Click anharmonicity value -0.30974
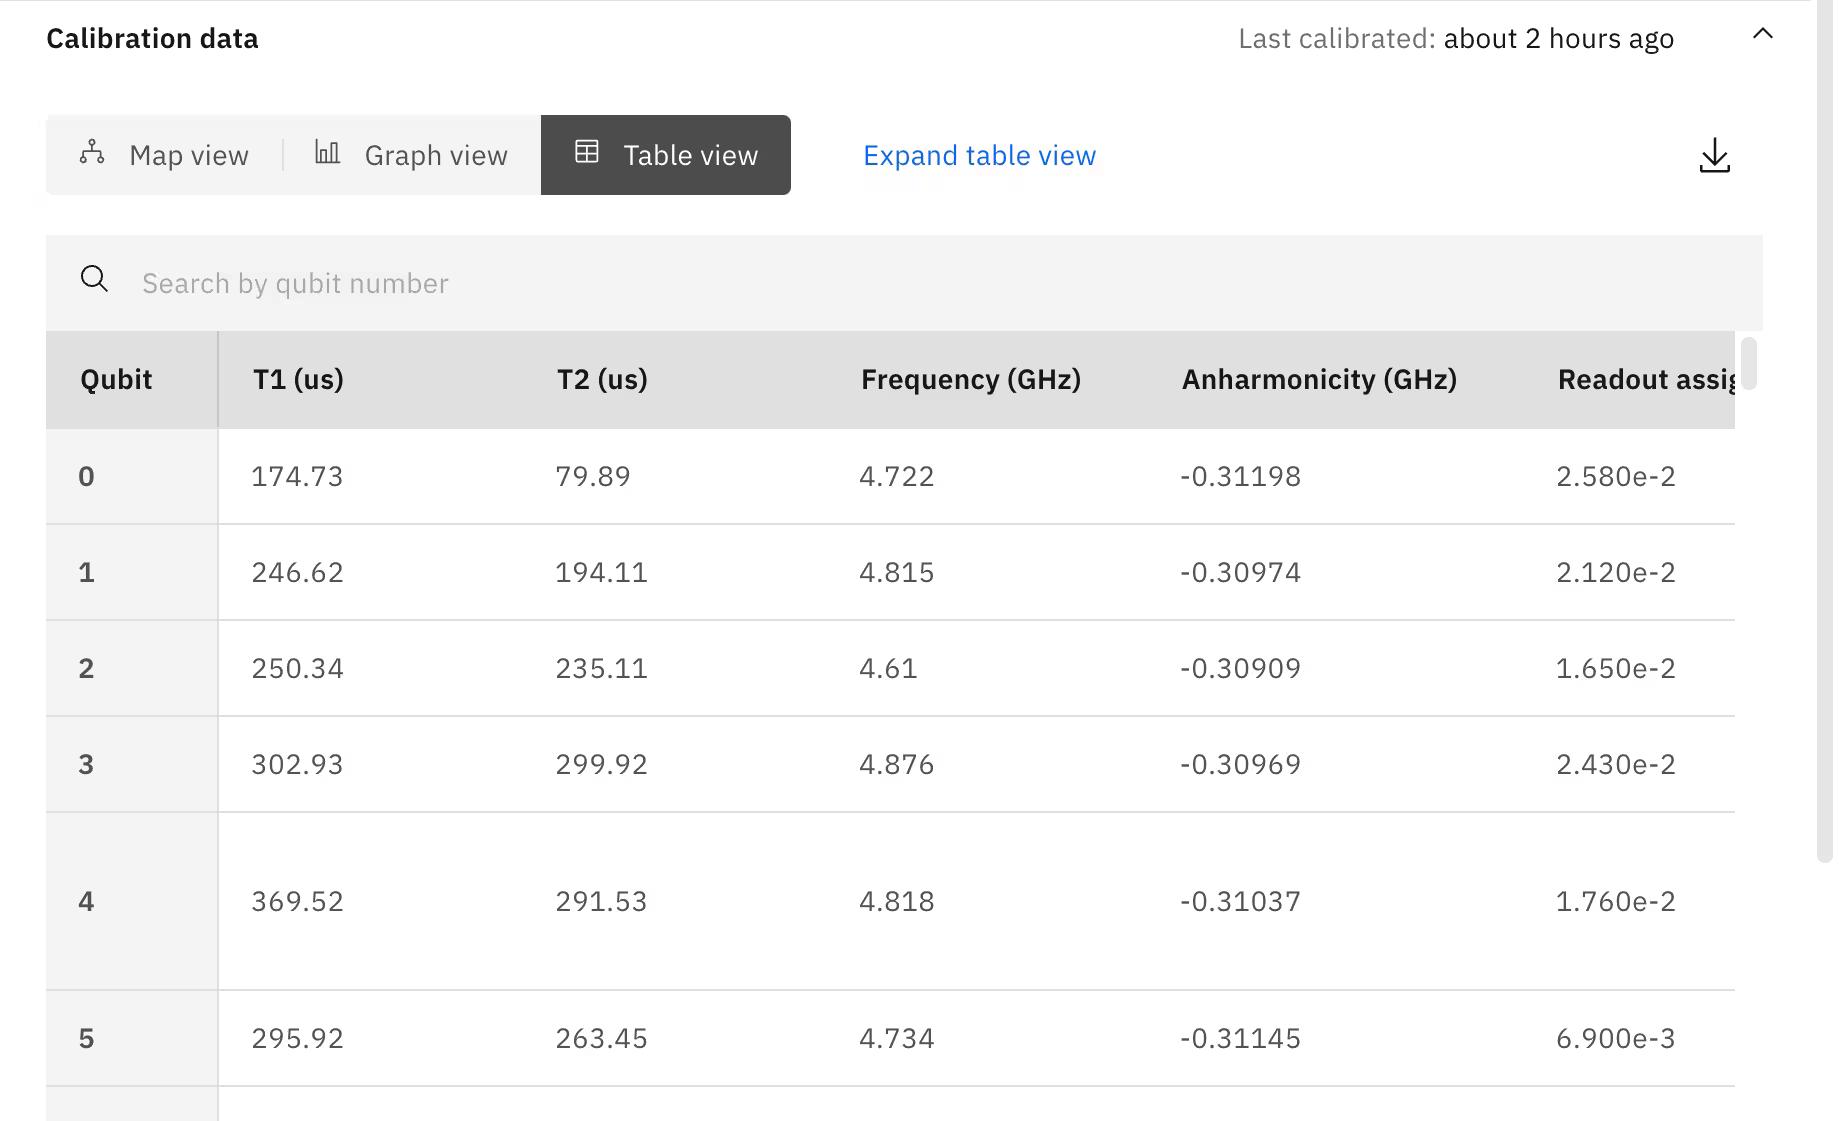The height and width of the screenshot is (1121, 1839). (x=1240, y=573)
